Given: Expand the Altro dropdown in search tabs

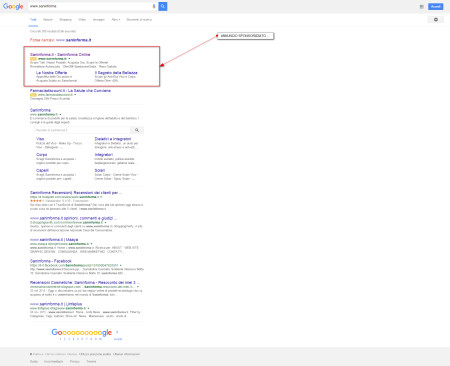Looking at the screenshot, I should (x=116, y=20).
